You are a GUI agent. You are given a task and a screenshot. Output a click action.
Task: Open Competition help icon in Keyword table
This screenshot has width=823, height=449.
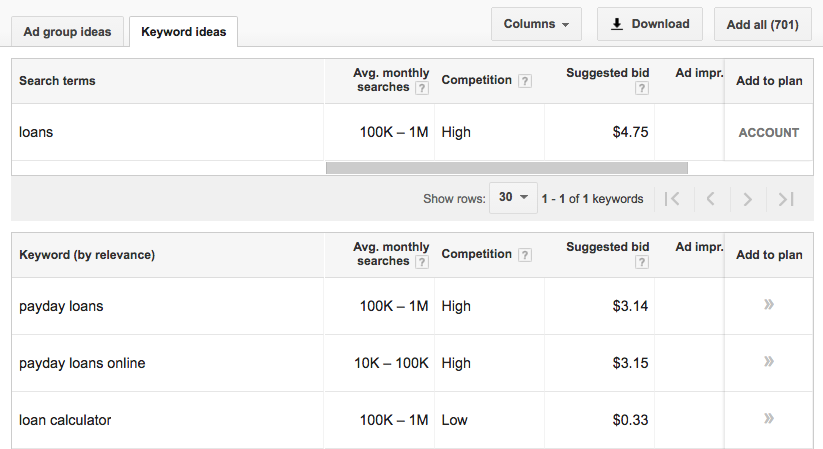(x=525, y=255)
